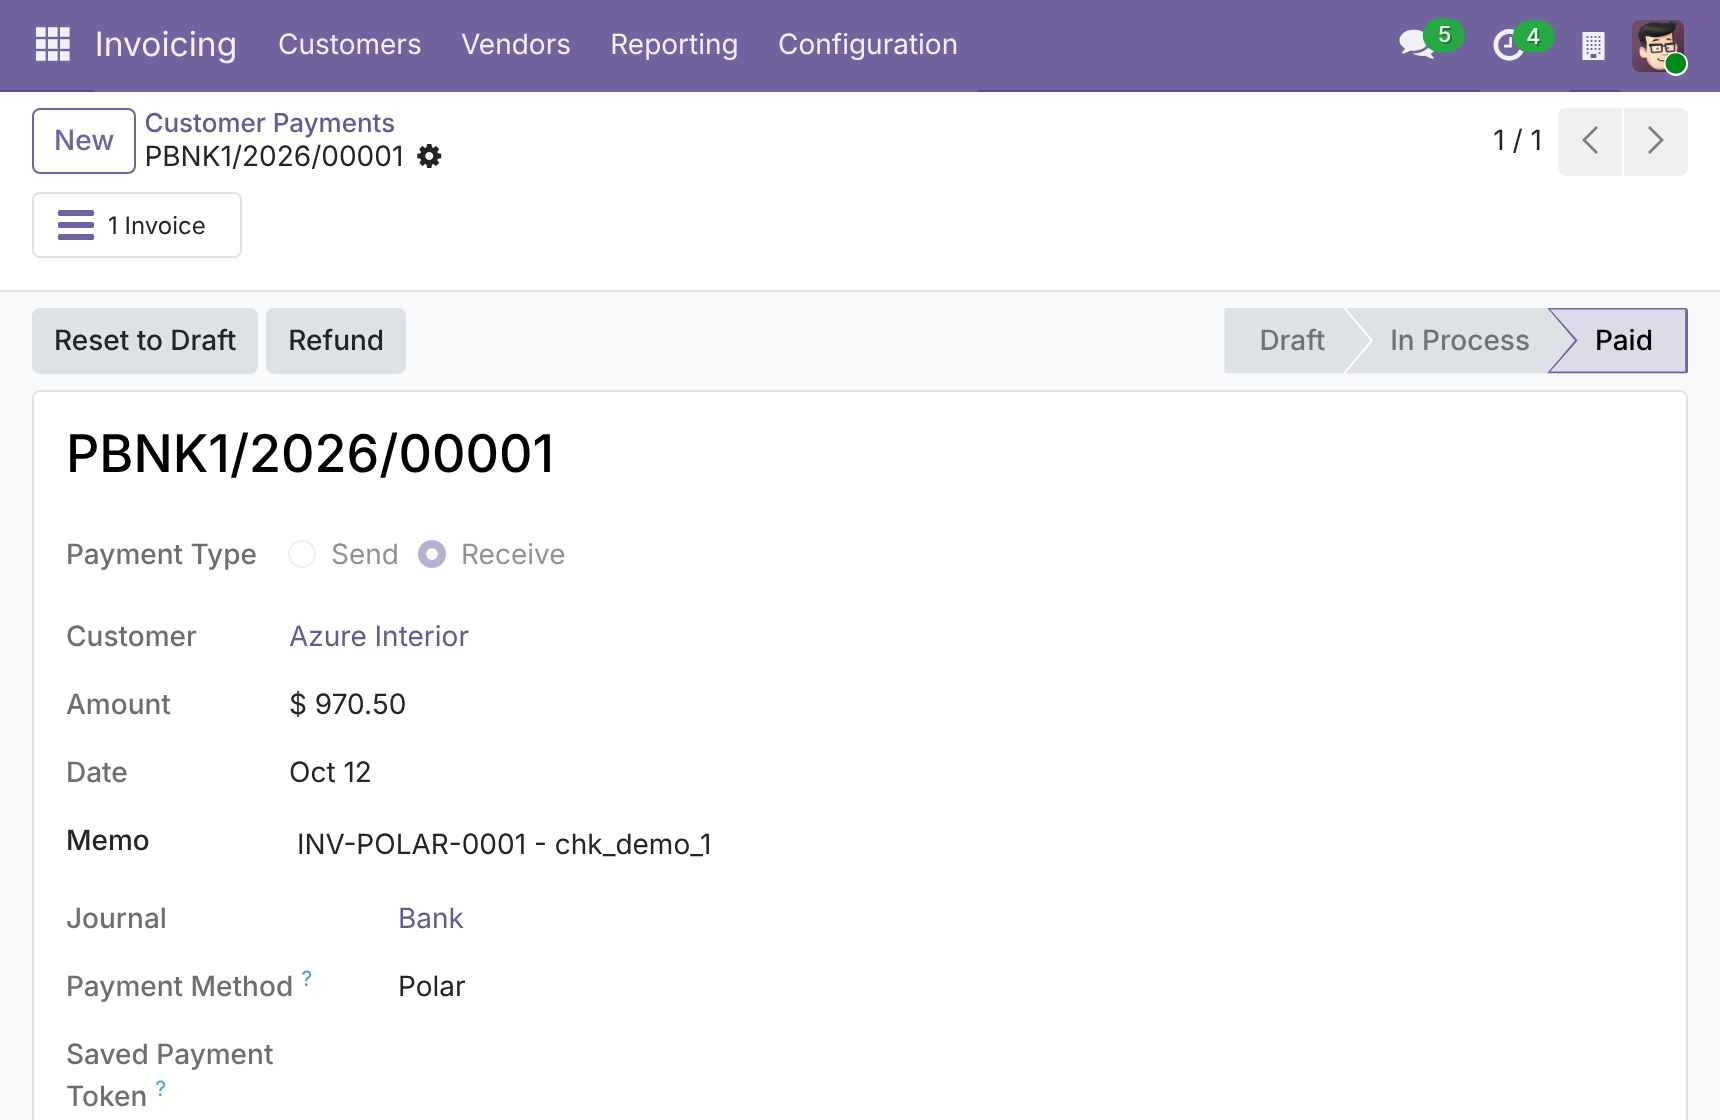
Task: Click the PBNK1/2026/00001 heading
Action: 311,454
